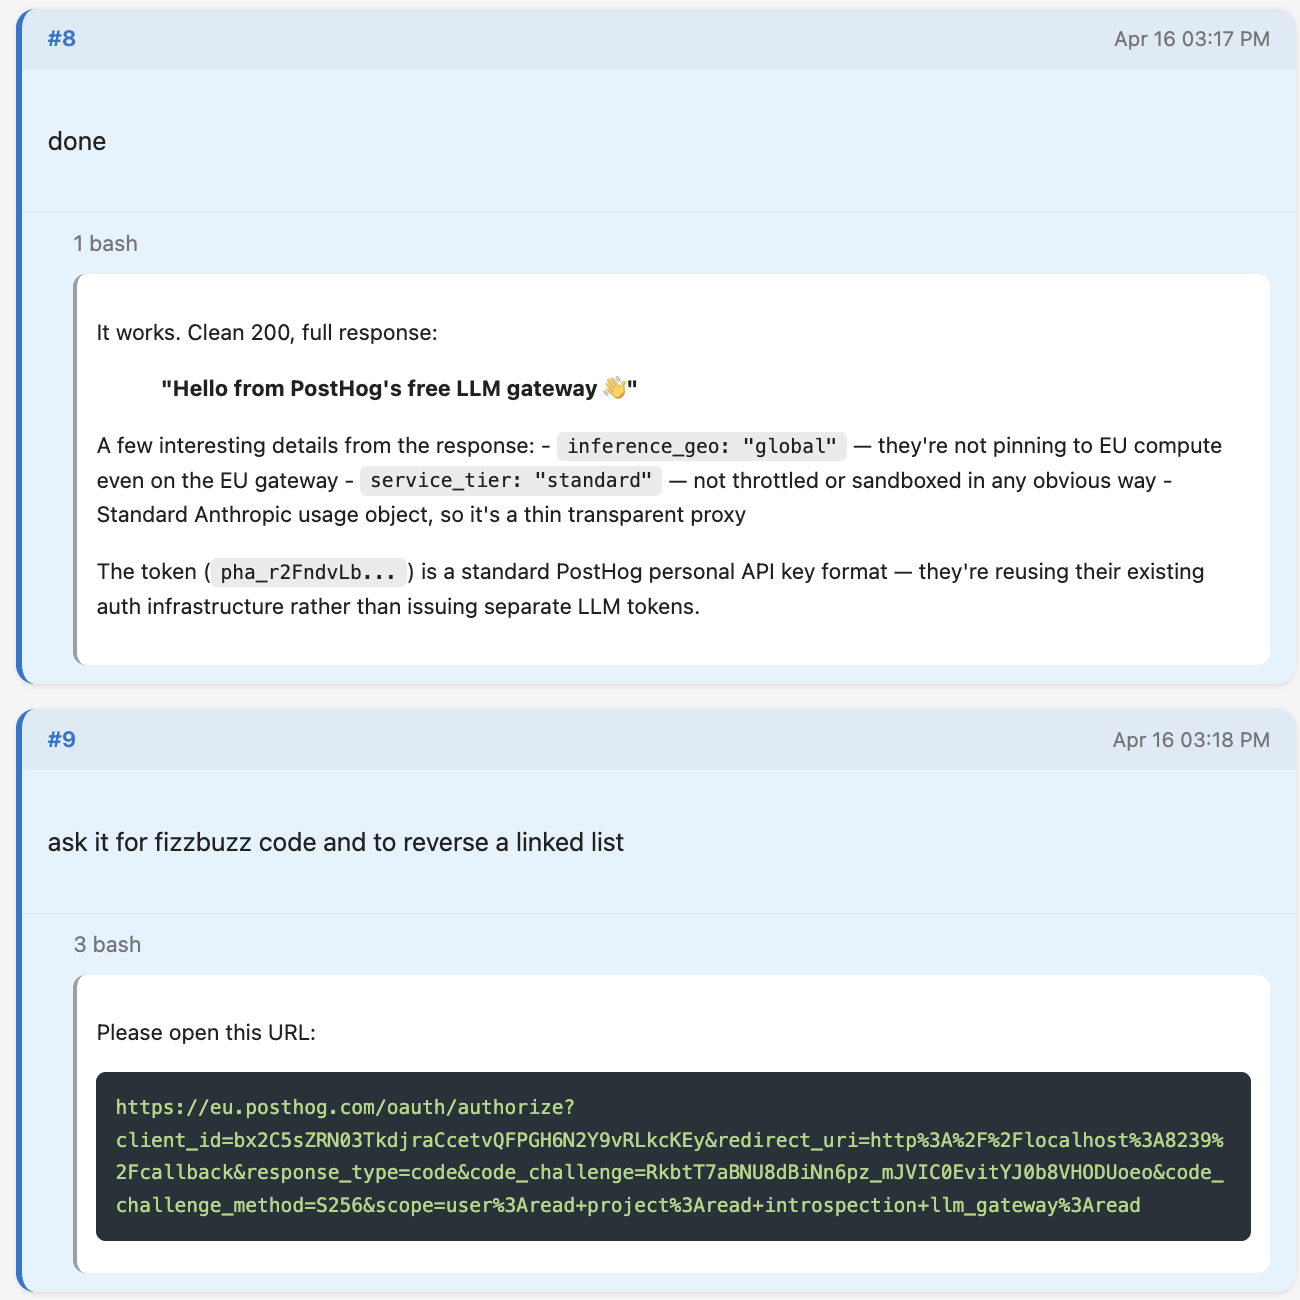Click the Apr 16 03:17 PM timestamp
The image size is (1300, 1300).
coord(1191,39)
